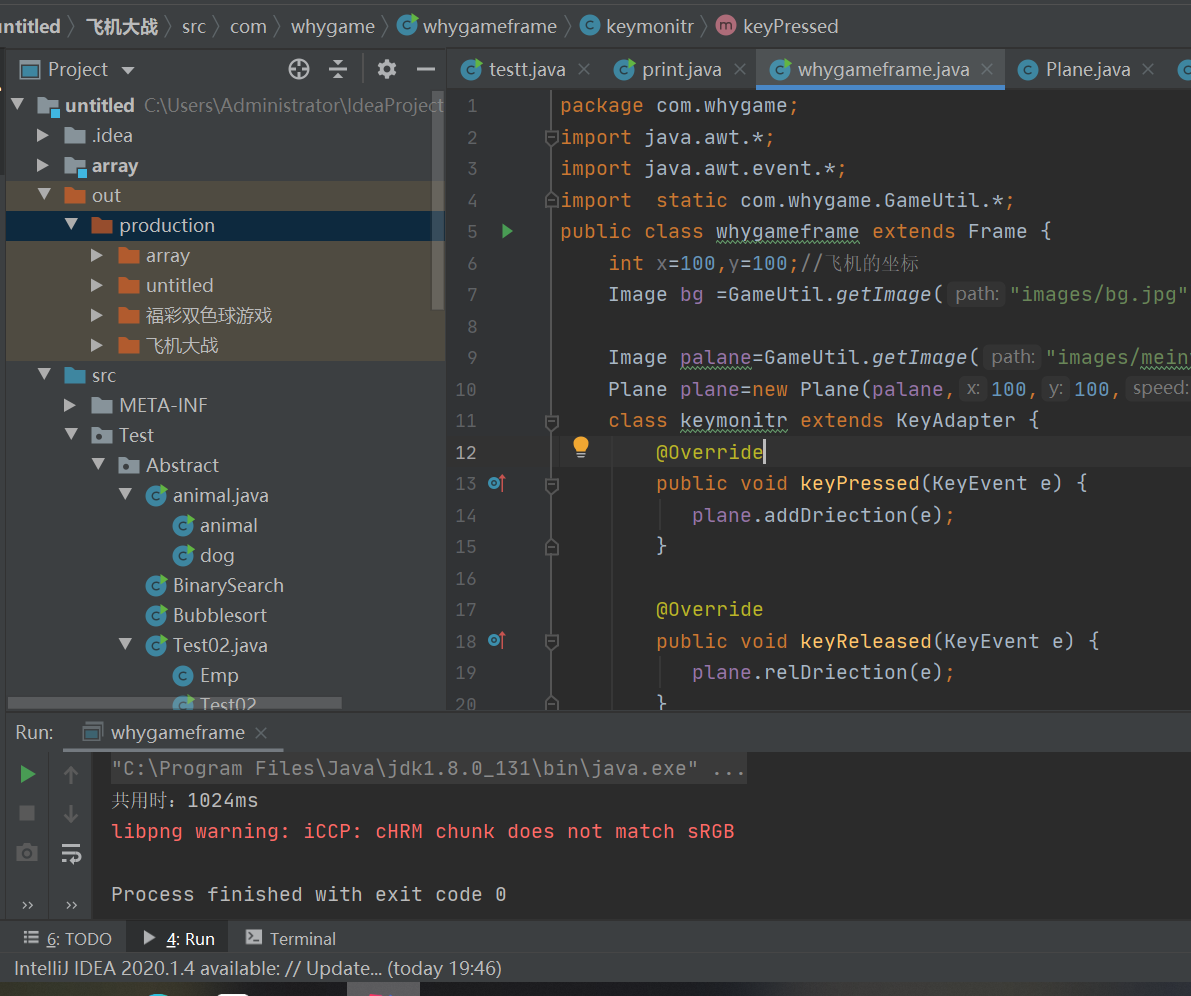
Task: Click override marker beside keyPressed line
Action: (x=497, y=483)
